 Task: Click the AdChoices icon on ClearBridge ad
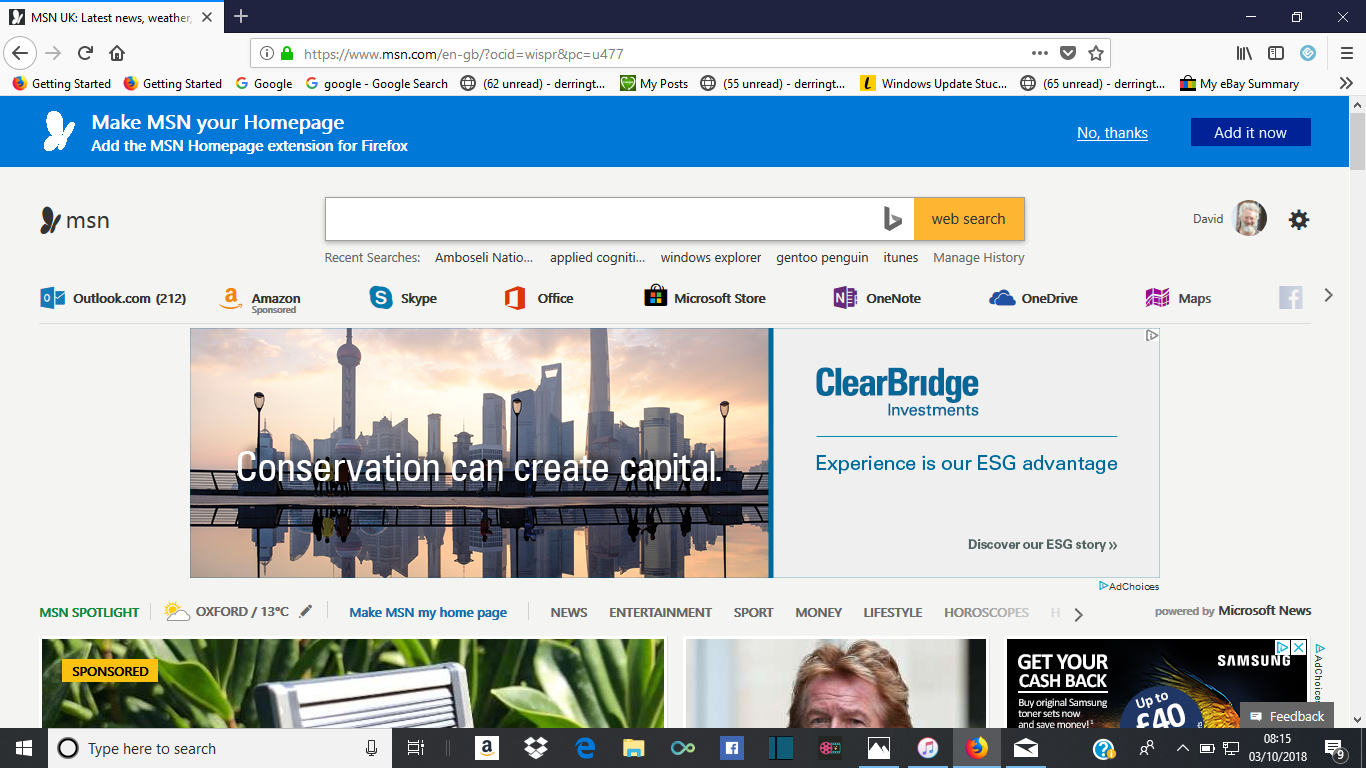[1152, 336]
